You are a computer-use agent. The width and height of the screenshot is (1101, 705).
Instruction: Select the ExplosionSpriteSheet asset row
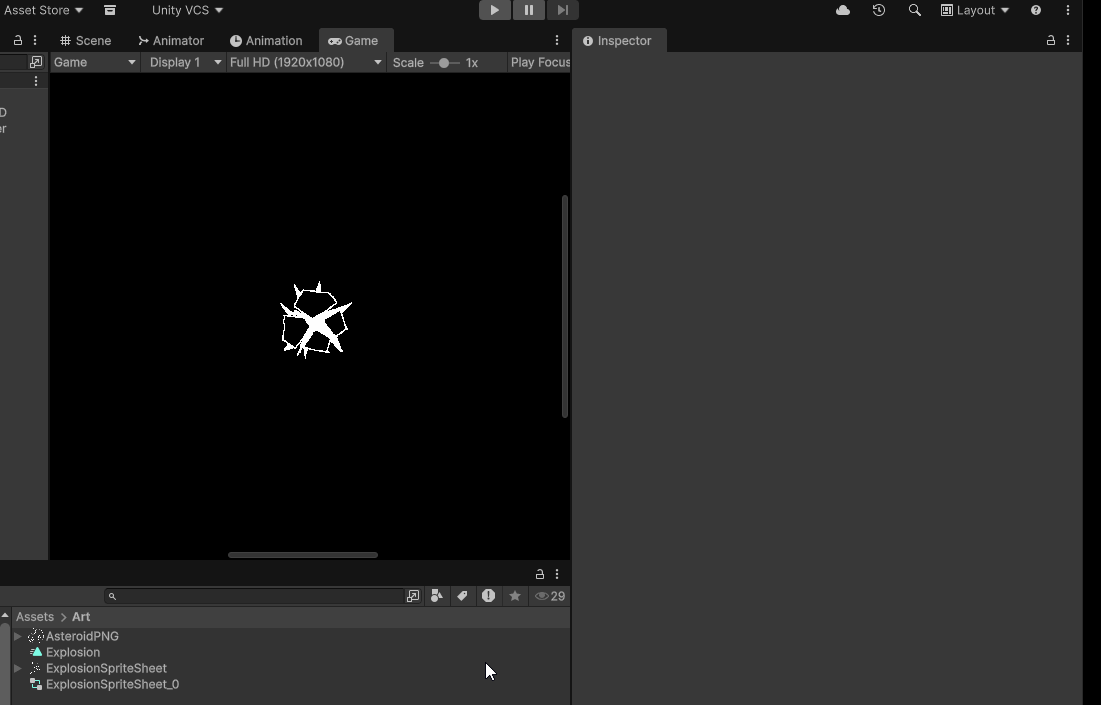(x=289, y=668)
